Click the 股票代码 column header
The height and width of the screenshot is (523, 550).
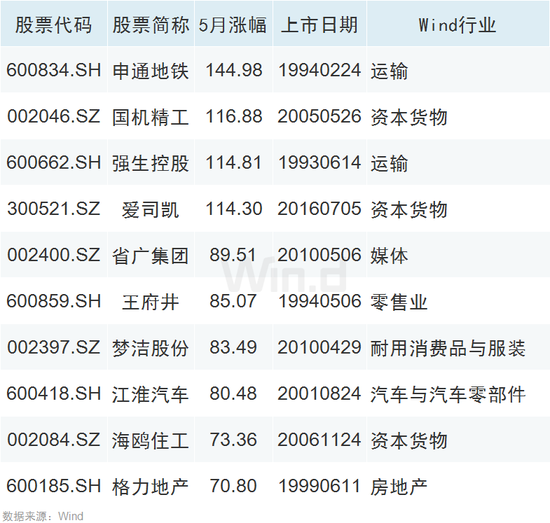tap(54, 25)
